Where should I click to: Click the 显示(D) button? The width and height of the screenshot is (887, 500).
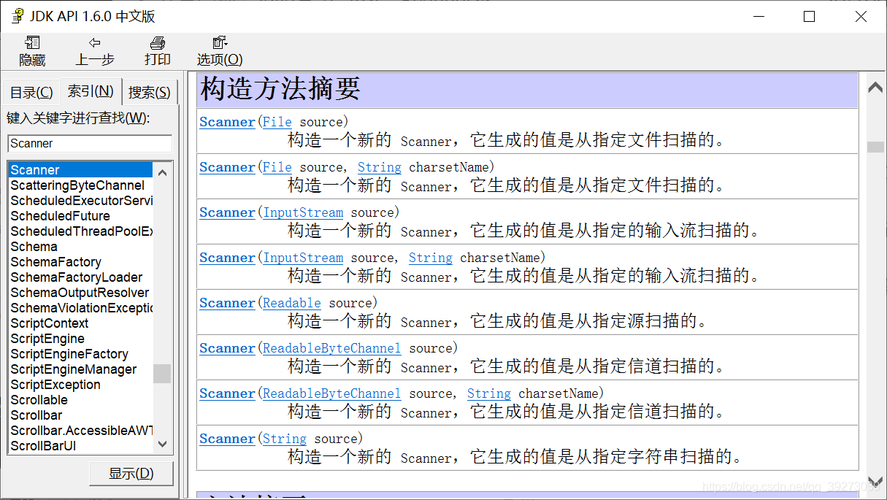[131, 473]
